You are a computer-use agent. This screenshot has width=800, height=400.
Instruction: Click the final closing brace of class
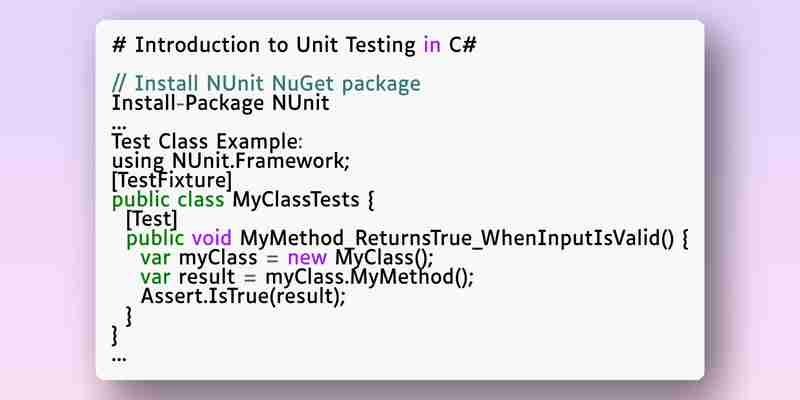115,336
